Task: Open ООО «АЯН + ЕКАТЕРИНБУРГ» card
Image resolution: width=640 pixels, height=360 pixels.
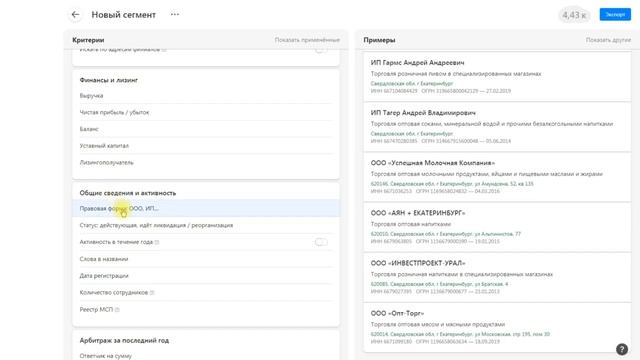Action: [x=497, y=227]
